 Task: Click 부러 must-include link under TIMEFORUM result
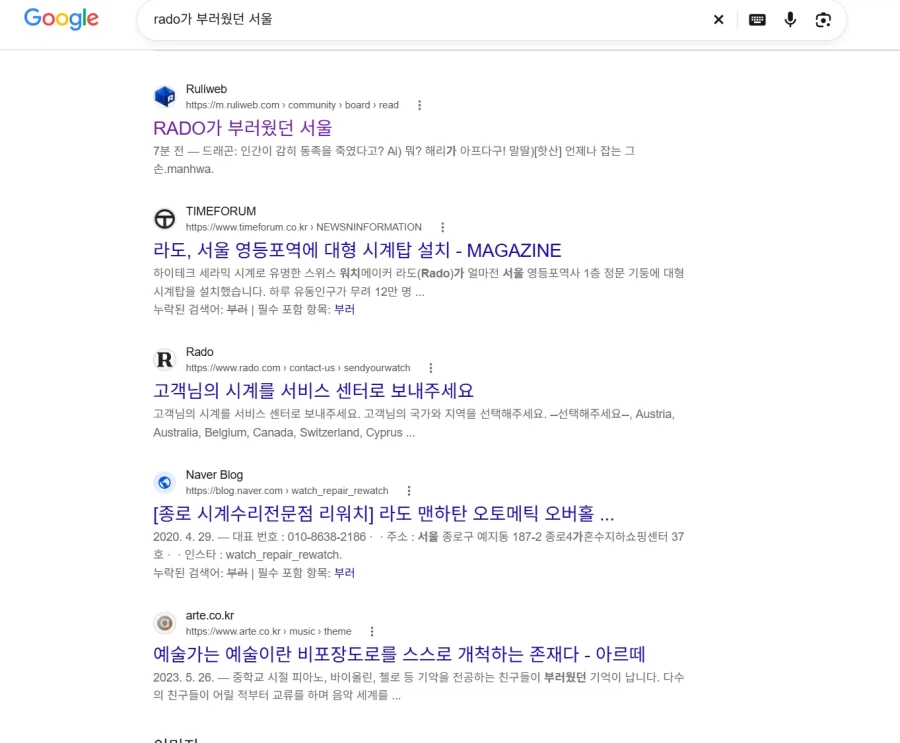pos(344,309)
